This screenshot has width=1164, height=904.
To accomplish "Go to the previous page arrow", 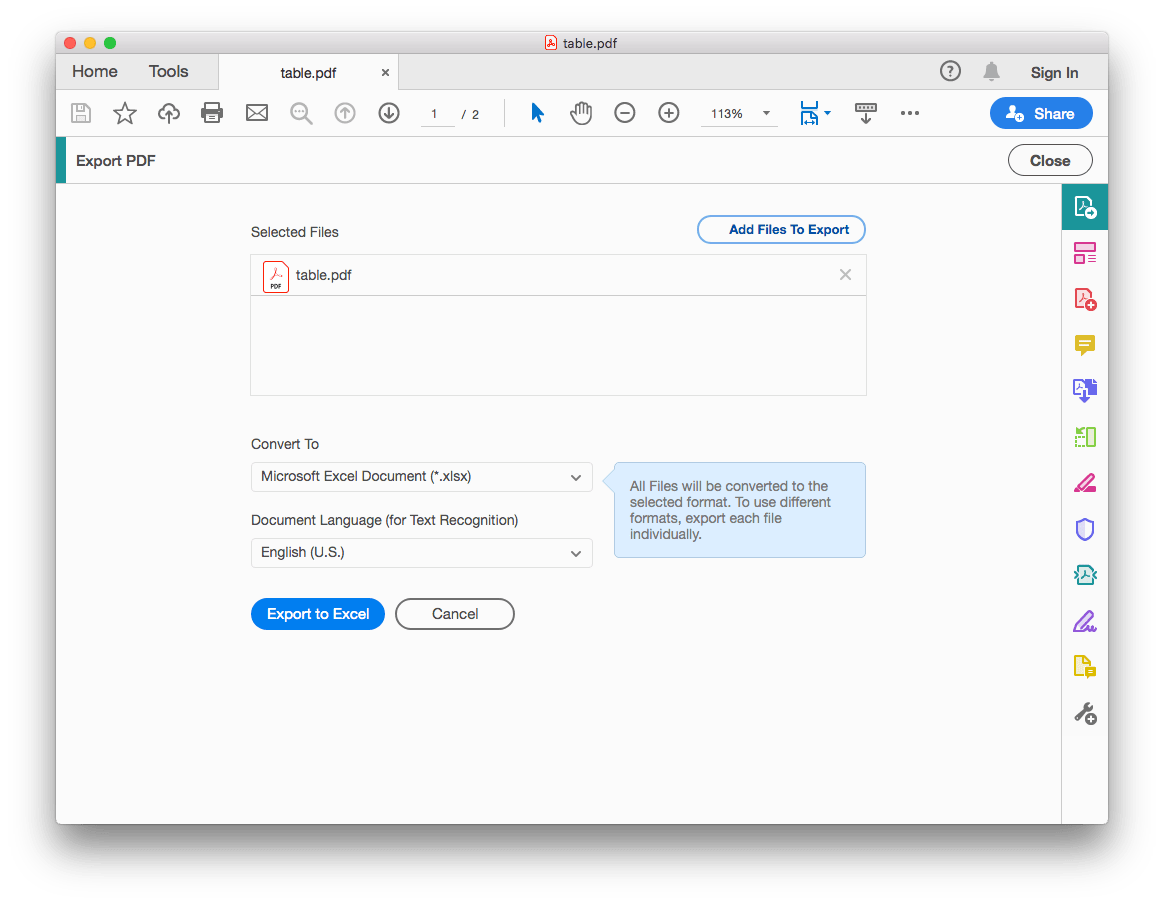I will [345, 113].
